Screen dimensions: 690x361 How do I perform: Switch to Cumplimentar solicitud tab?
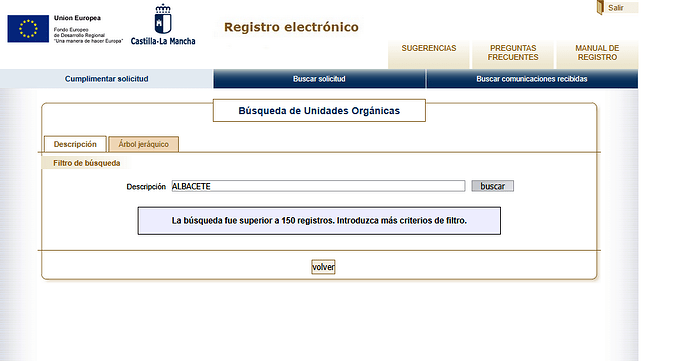pos(106,79)
